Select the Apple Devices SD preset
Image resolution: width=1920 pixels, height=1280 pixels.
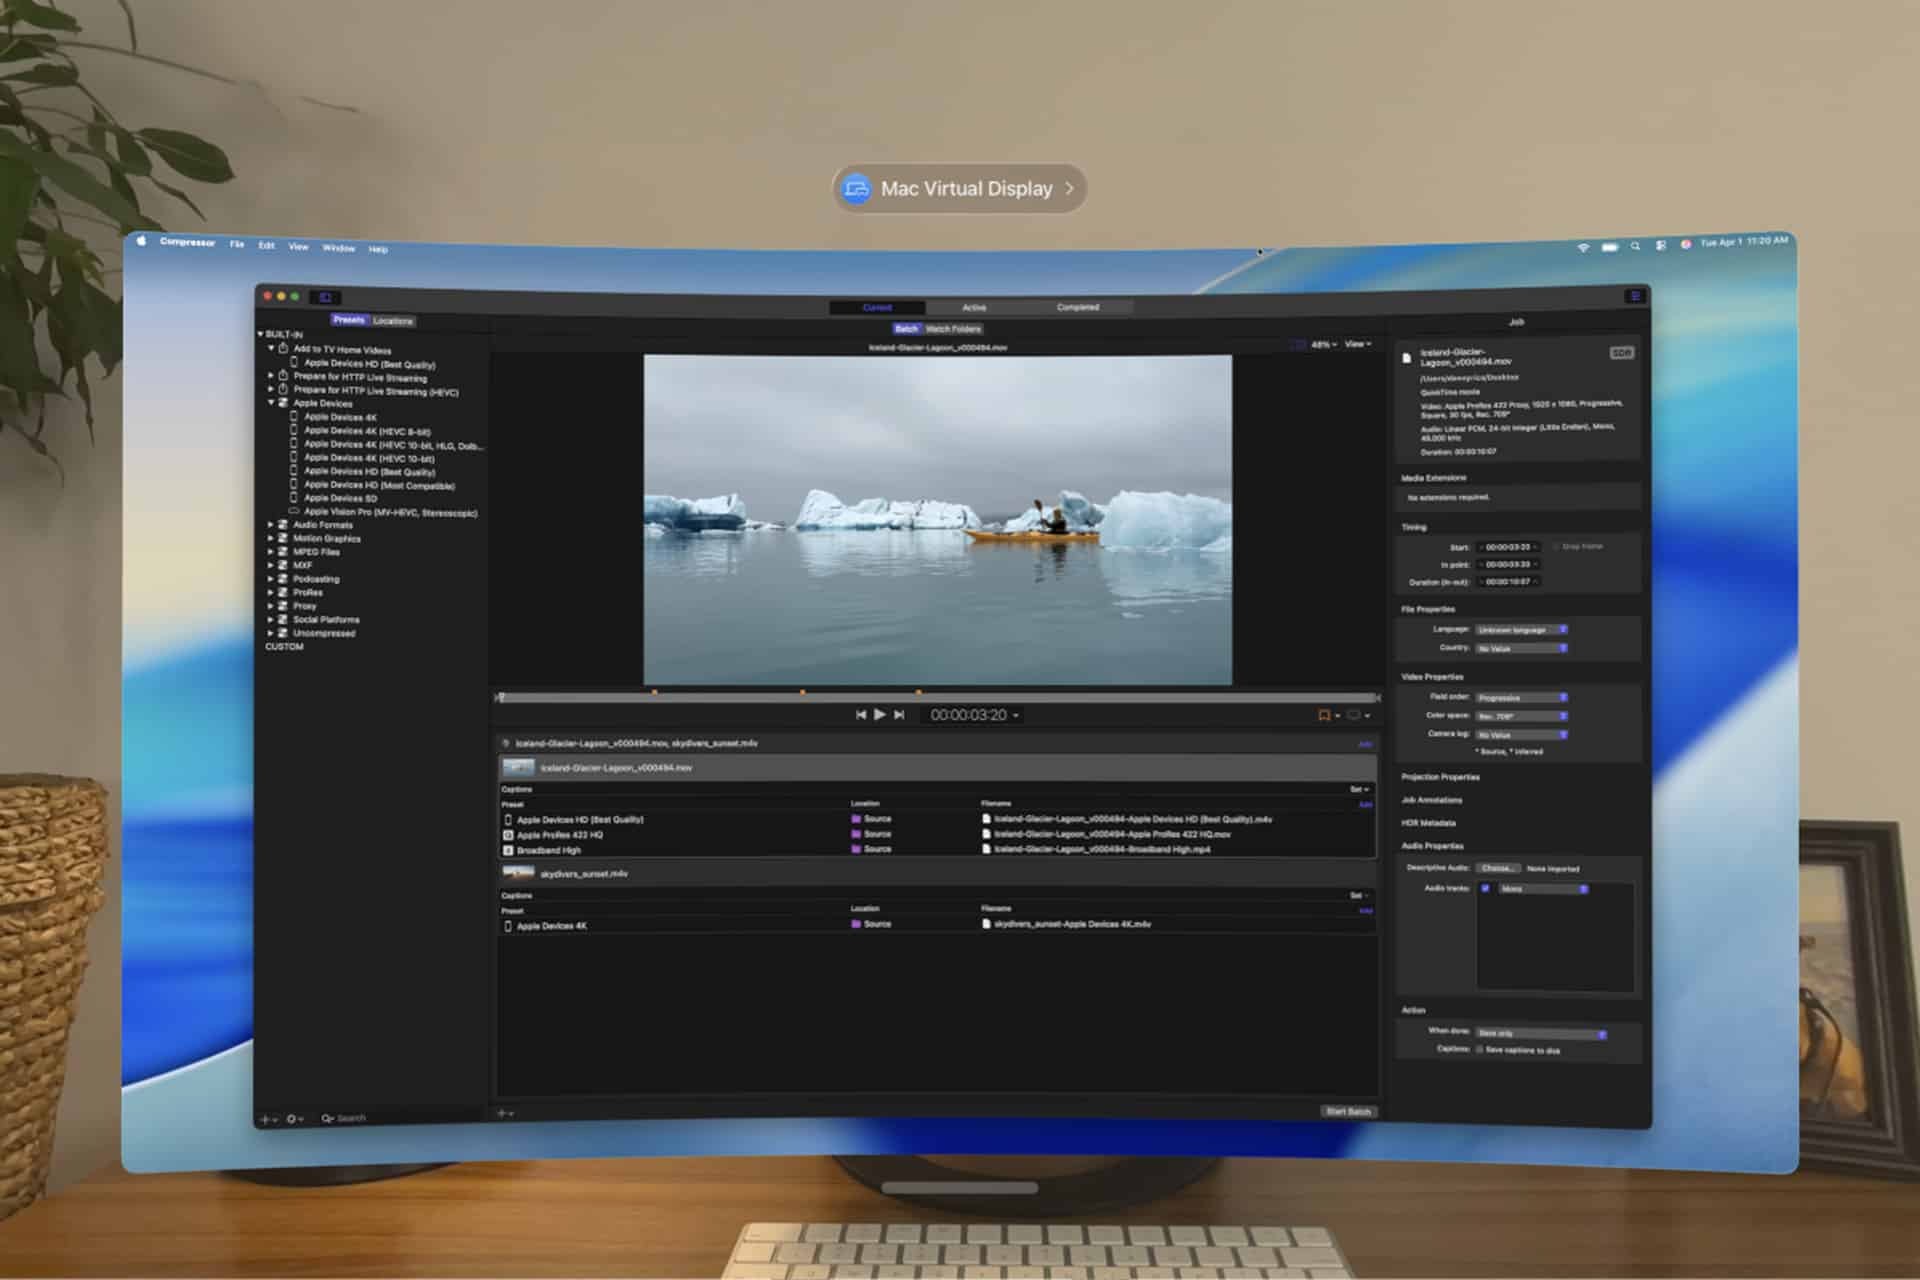click(x=340, y=498)
